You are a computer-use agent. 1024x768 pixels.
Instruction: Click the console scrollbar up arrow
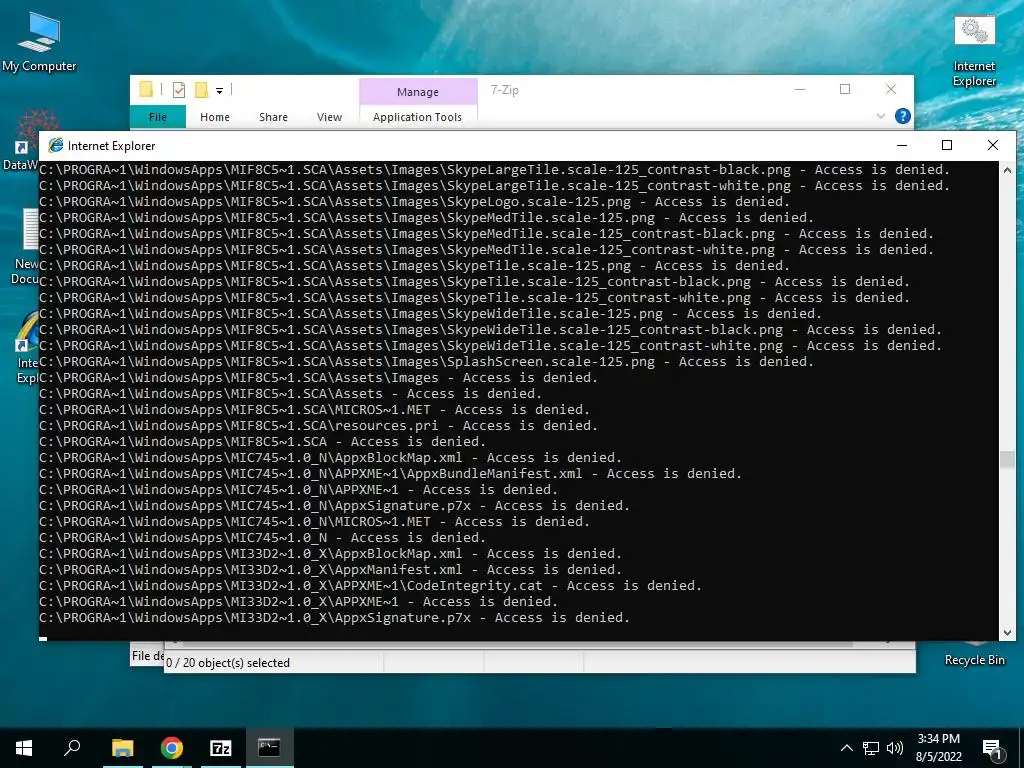click(x=1007, y=170)
